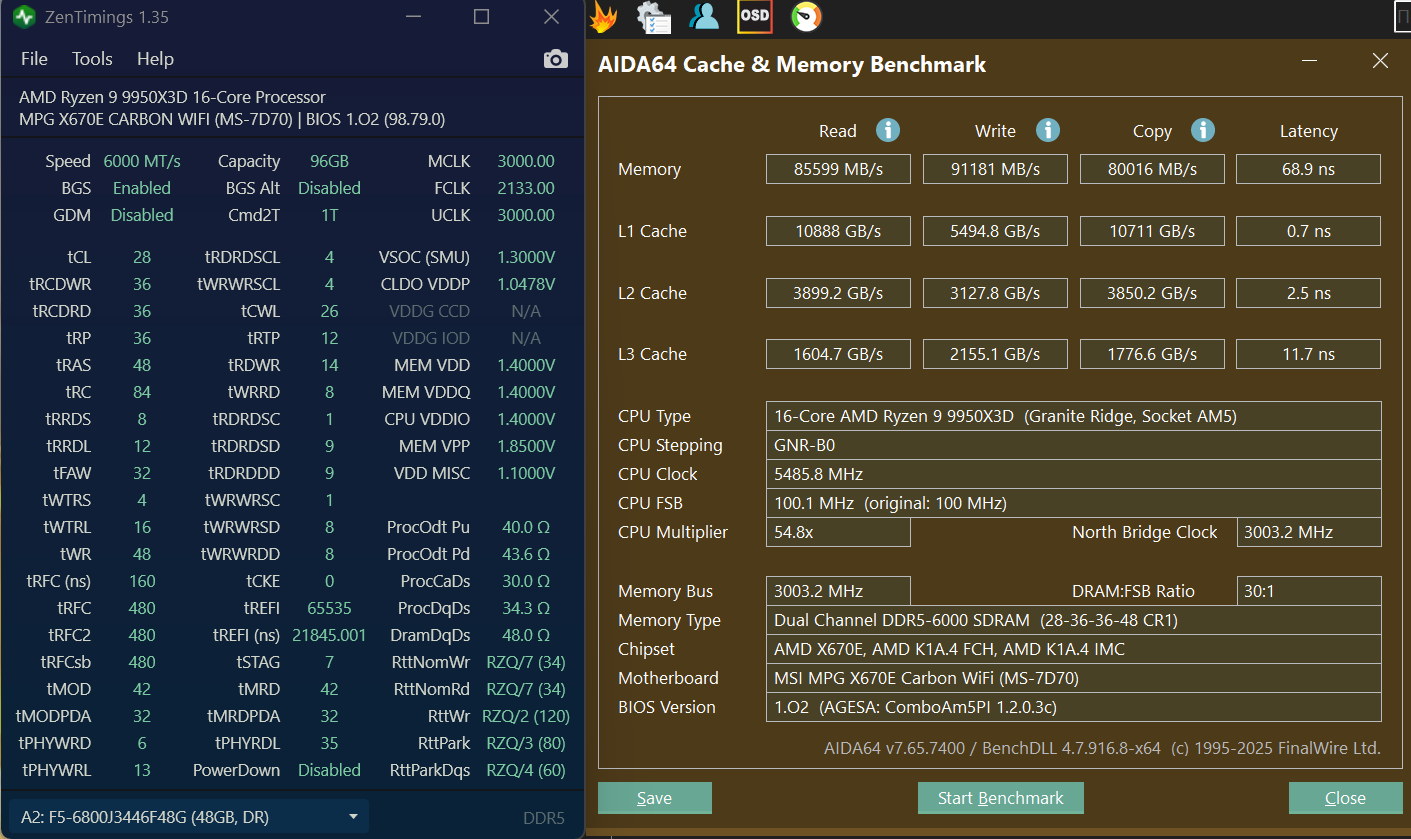Click the North Bridge Clock 3003.2 MHz field
The width and height of the screenshot is (1411, 839).
click(1308, 532)
